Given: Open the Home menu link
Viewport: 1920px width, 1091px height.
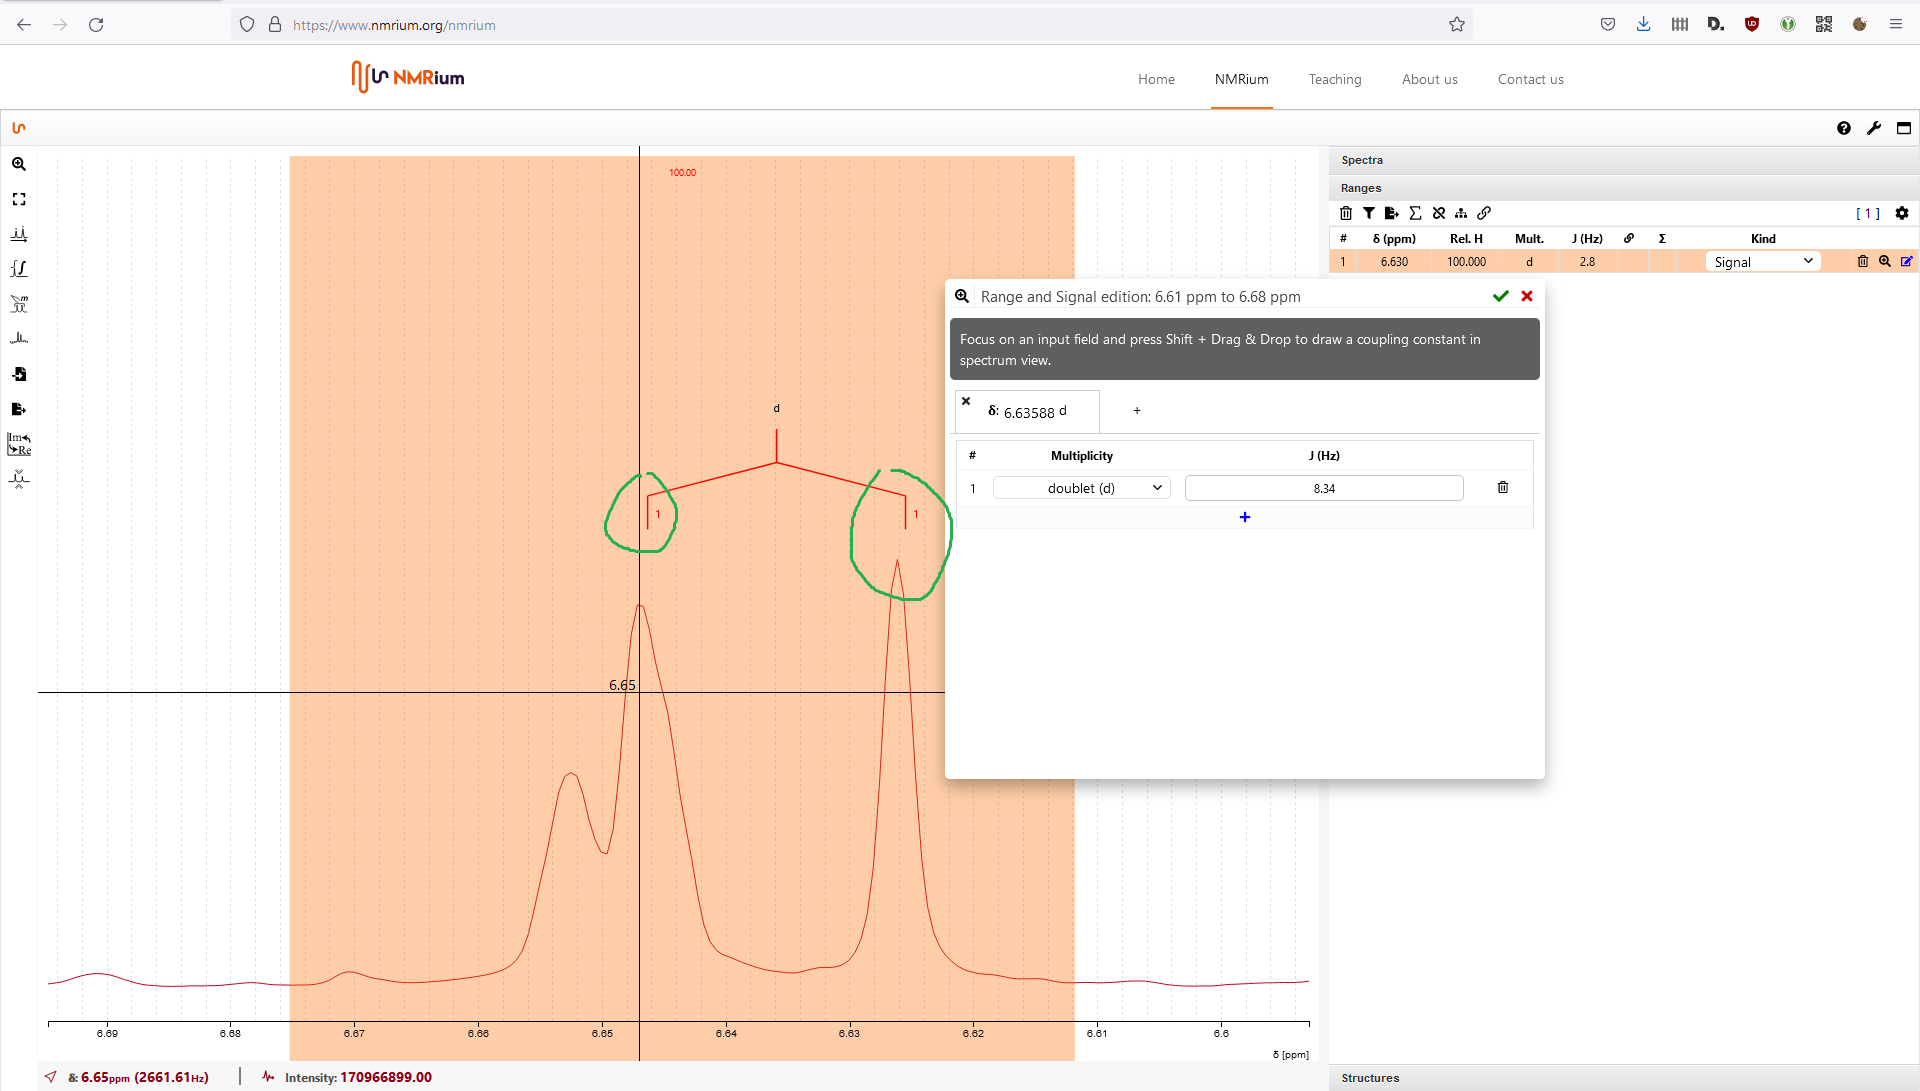Looking at the screenshot, I should (x=1156, y=80).
